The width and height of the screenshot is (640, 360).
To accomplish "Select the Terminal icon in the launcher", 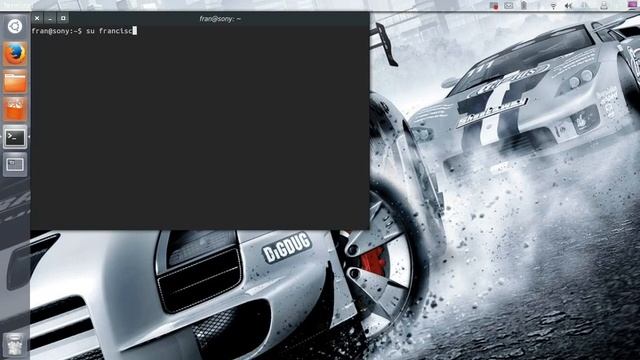I will pos(15,137).
